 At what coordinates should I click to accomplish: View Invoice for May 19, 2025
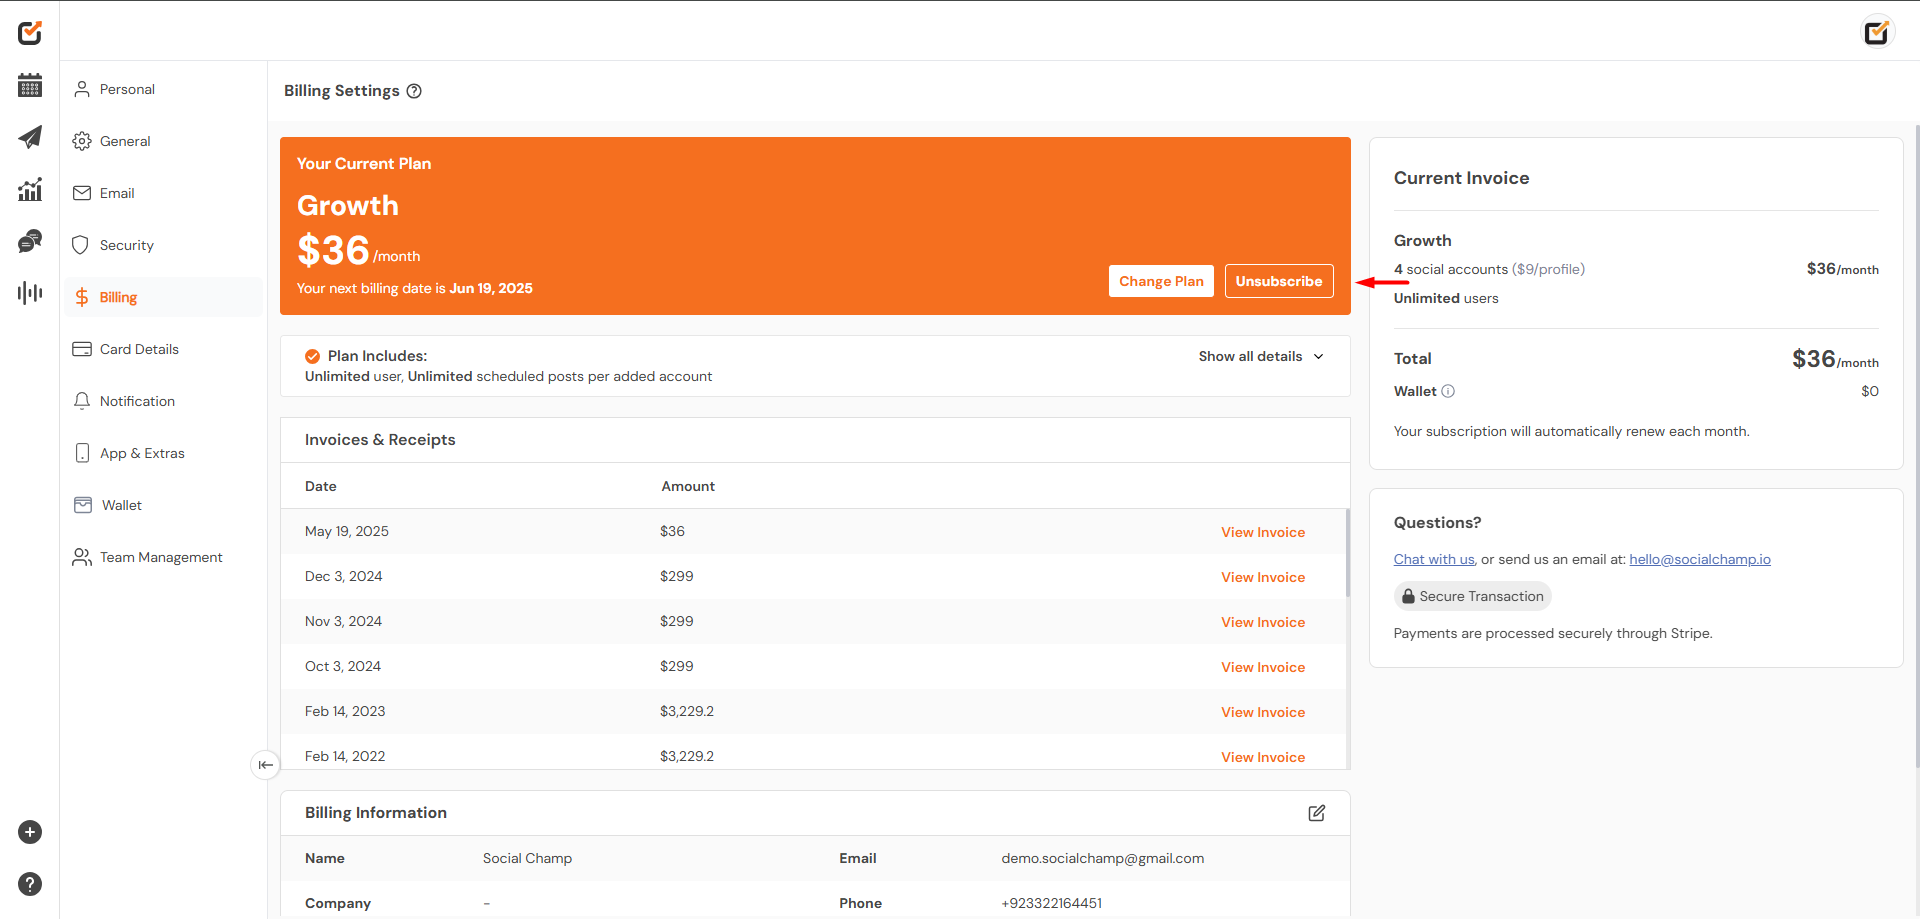coord(1263,532)
